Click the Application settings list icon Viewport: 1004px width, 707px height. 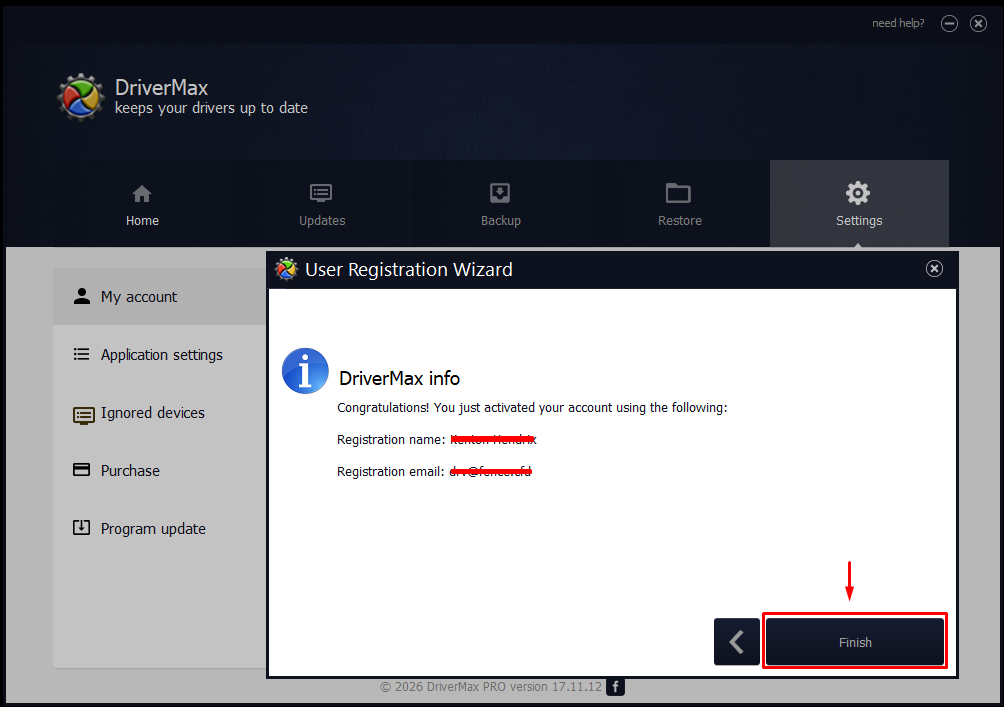[81, 354]
